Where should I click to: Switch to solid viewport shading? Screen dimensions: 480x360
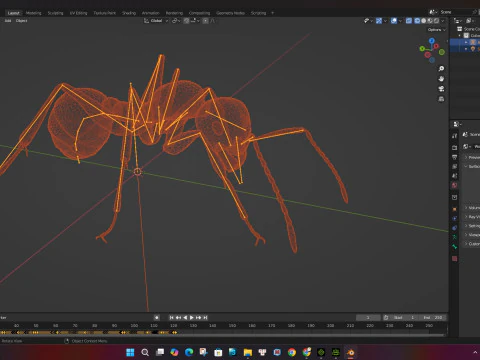(424, 21)
